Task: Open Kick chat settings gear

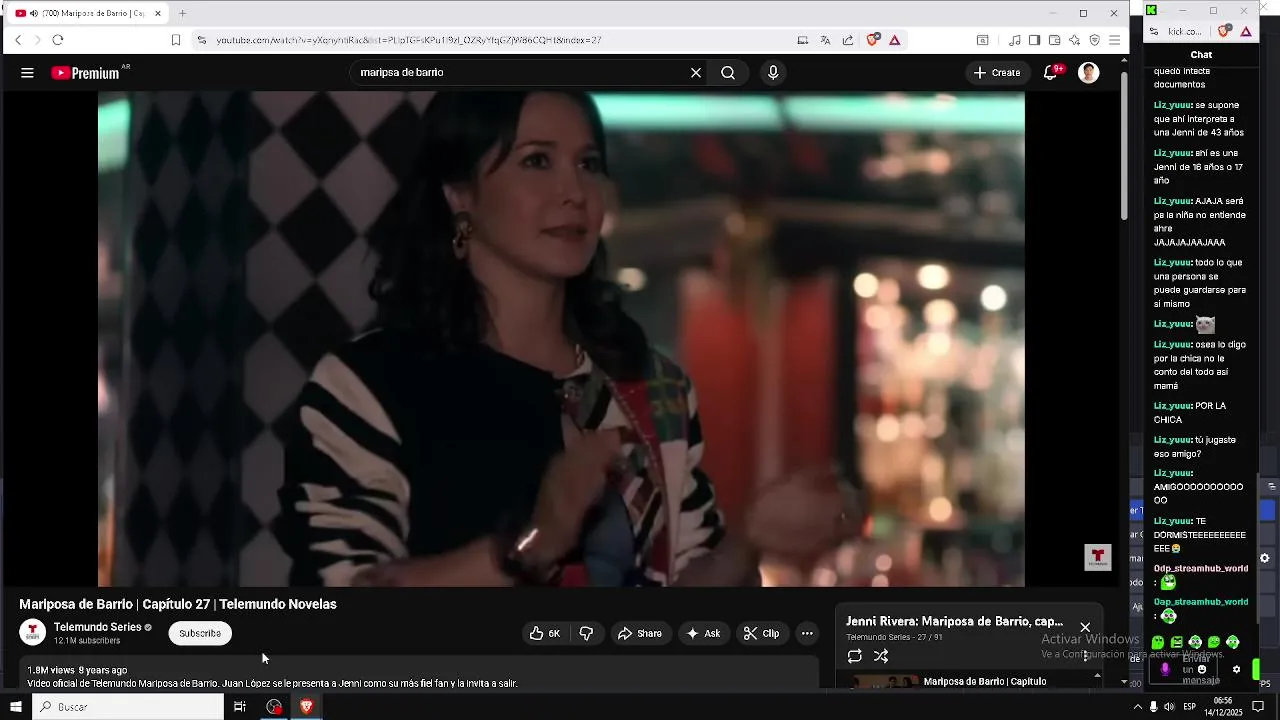Action: [x=1236, y=670]
